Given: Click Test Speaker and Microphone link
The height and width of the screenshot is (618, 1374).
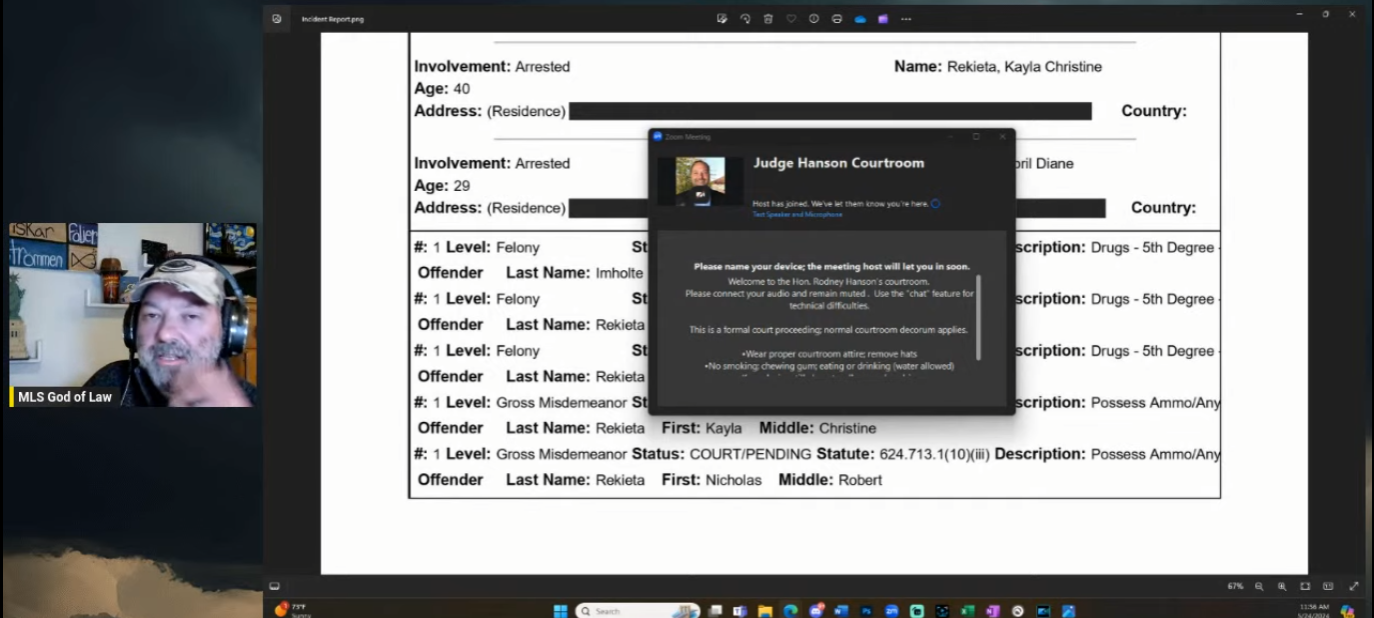Looking at the screenshot, I should click(797, 214).
